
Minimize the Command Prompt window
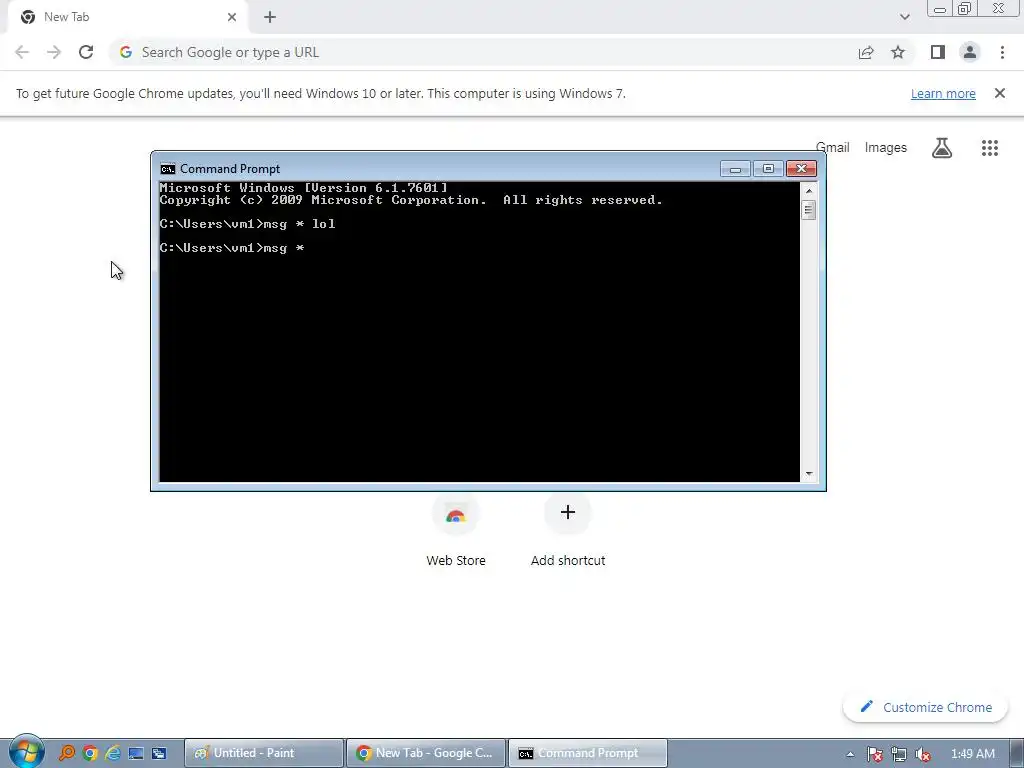point(735,169)
